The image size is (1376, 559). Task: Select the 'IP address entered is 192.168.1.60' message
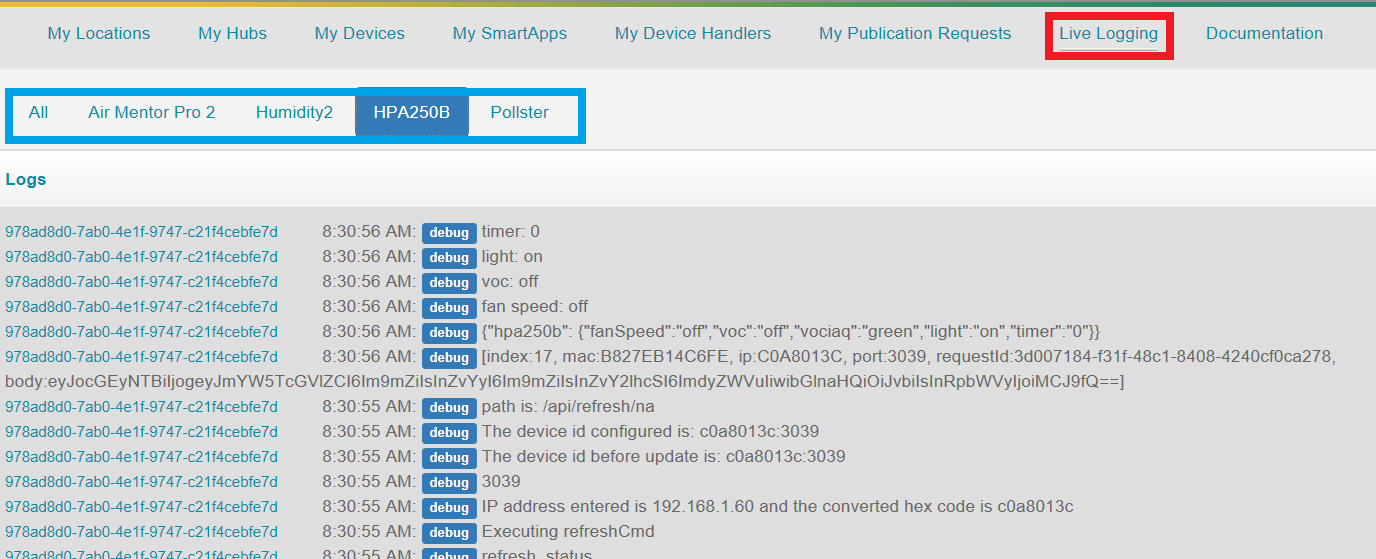(x=777, y=507)
